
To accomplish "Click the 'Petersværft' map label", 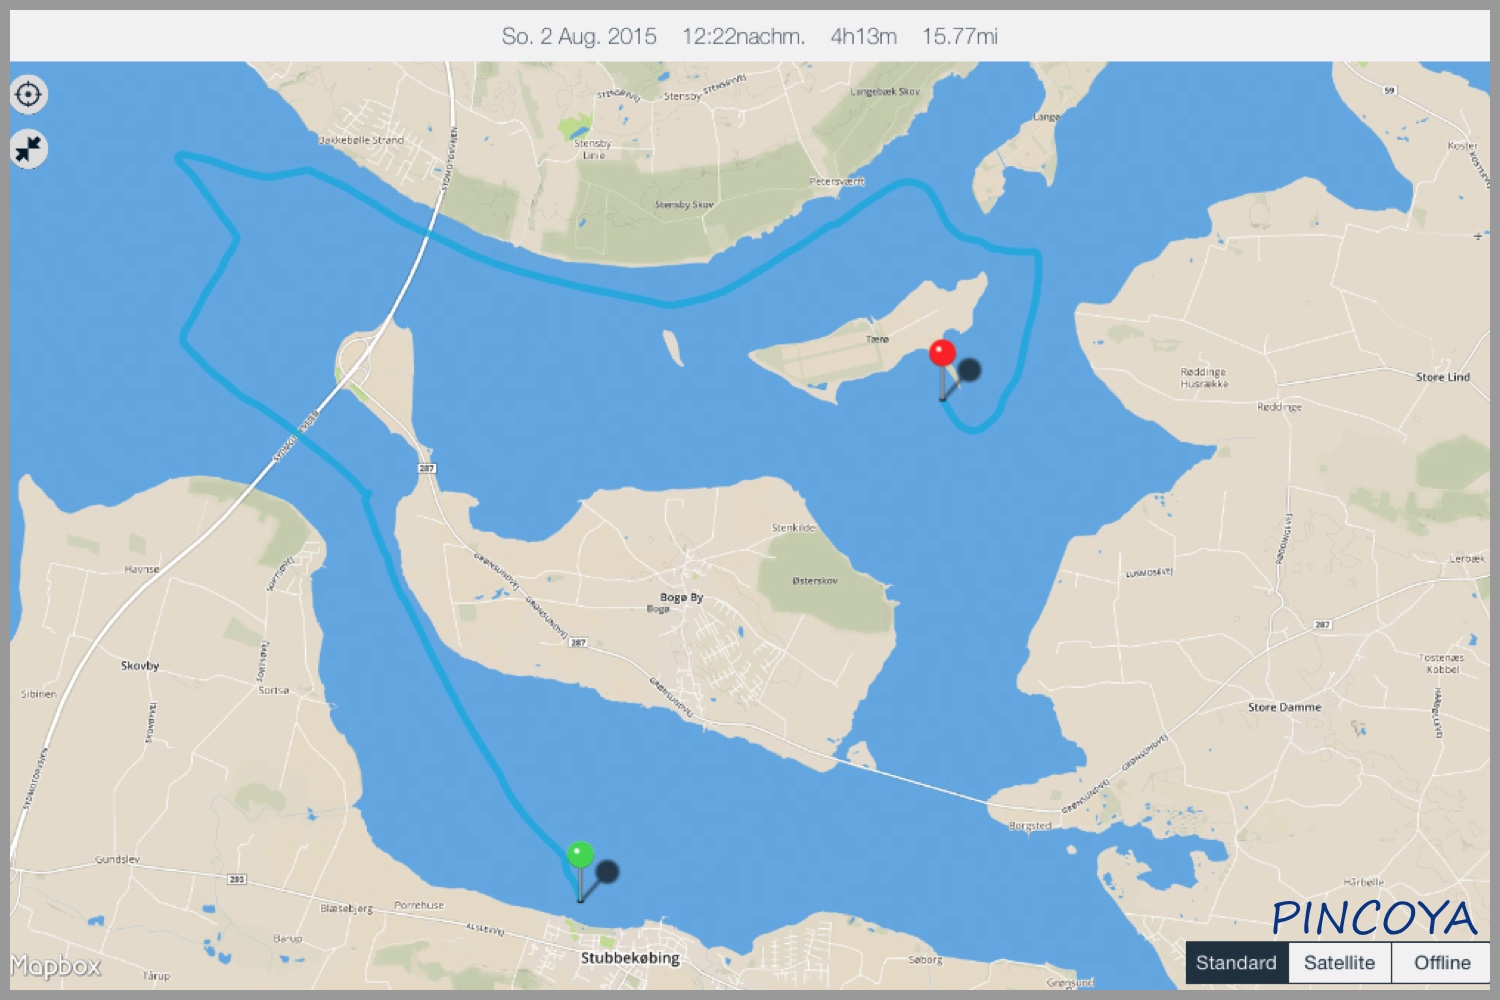I will pos(837,182).
